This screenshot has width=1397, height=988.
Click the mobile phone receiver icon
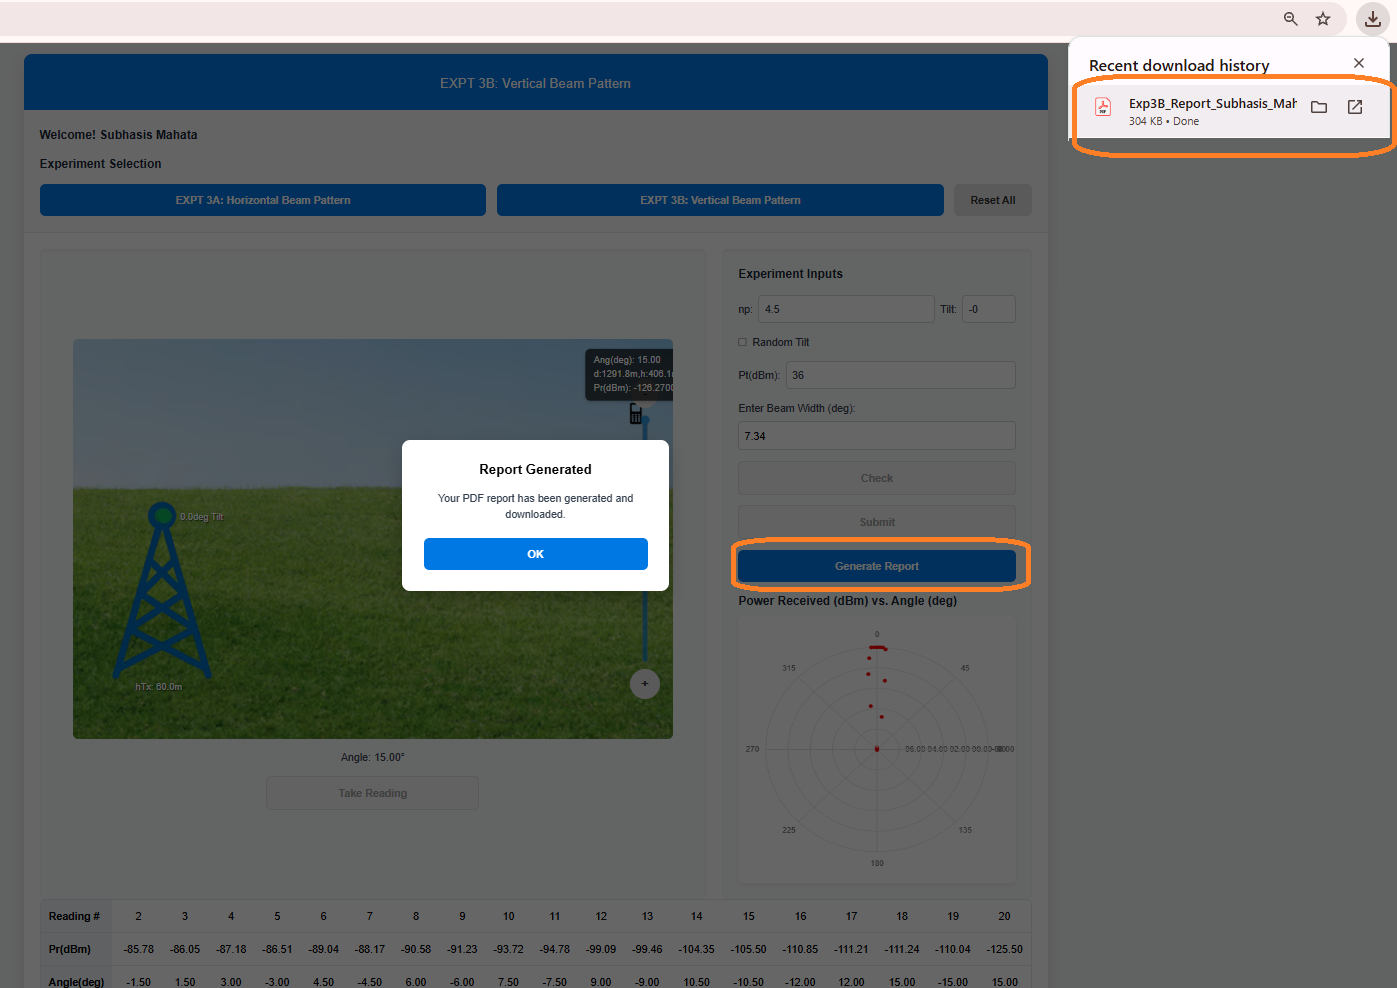point(635,414)
